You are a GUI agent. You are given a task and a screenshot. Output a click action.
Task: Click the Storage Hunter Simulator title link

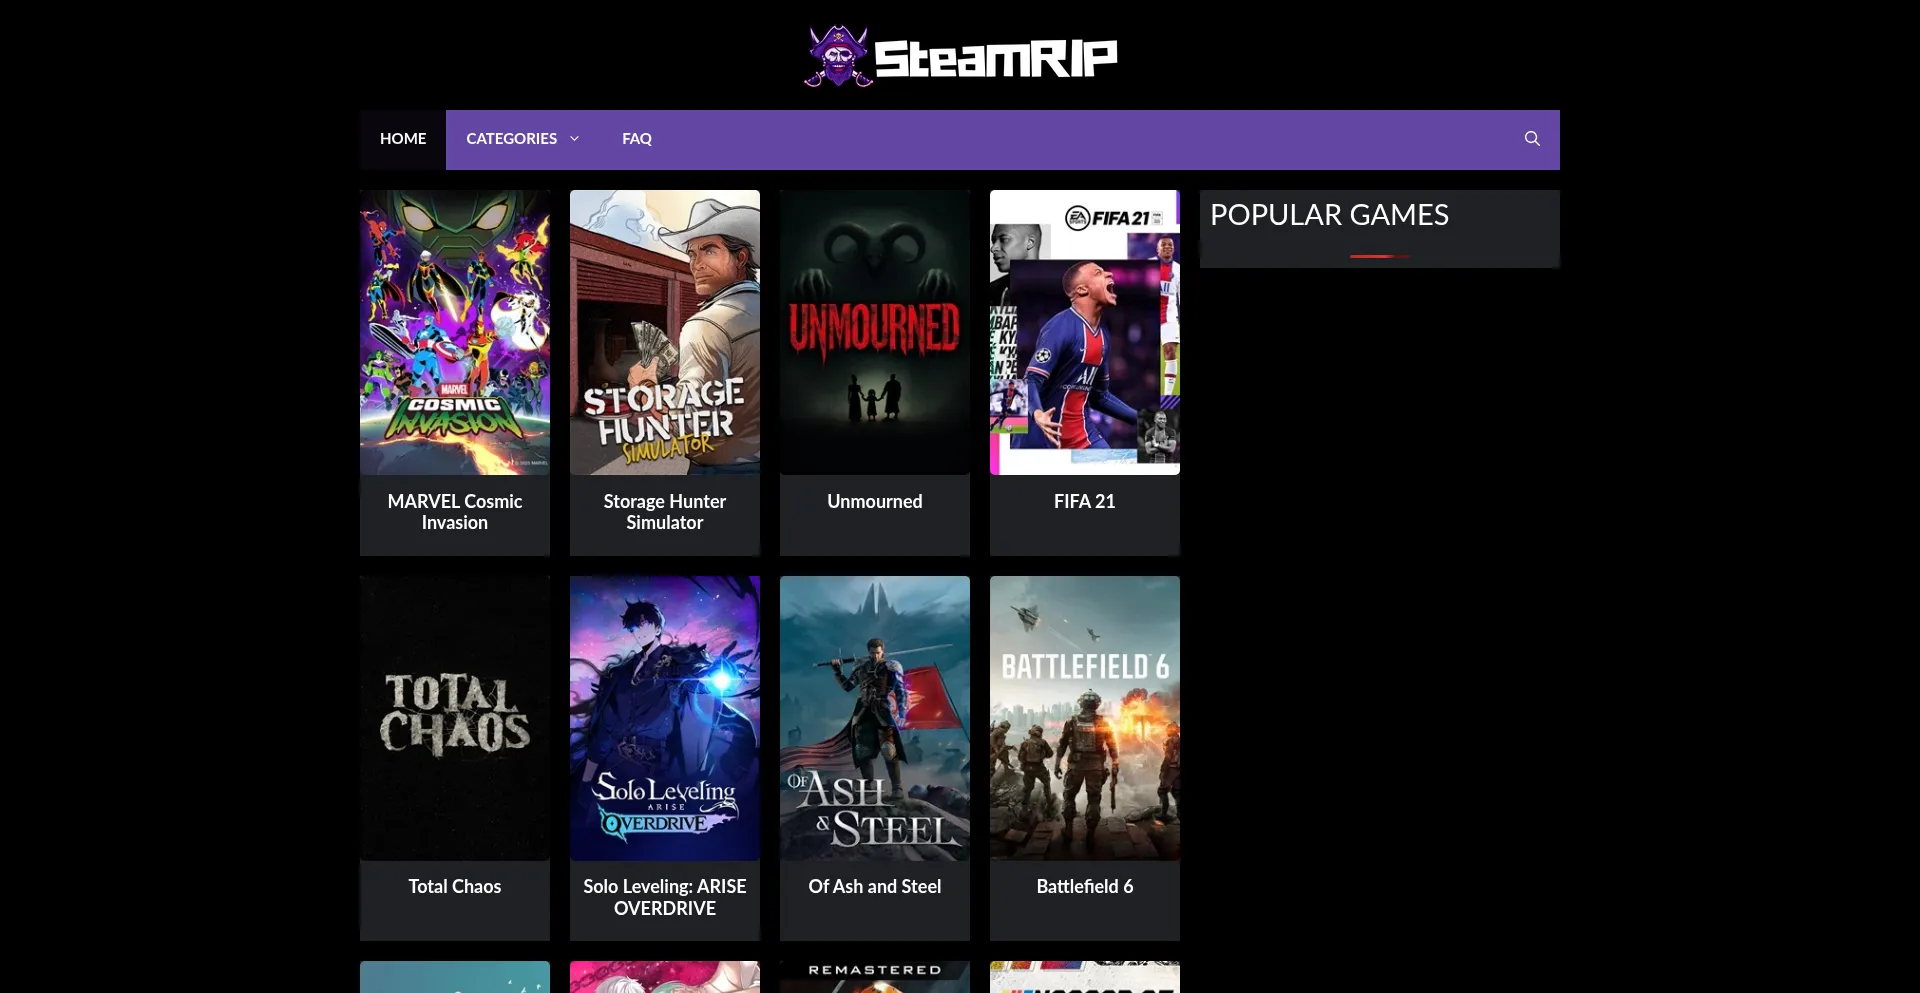click(664, 512)
